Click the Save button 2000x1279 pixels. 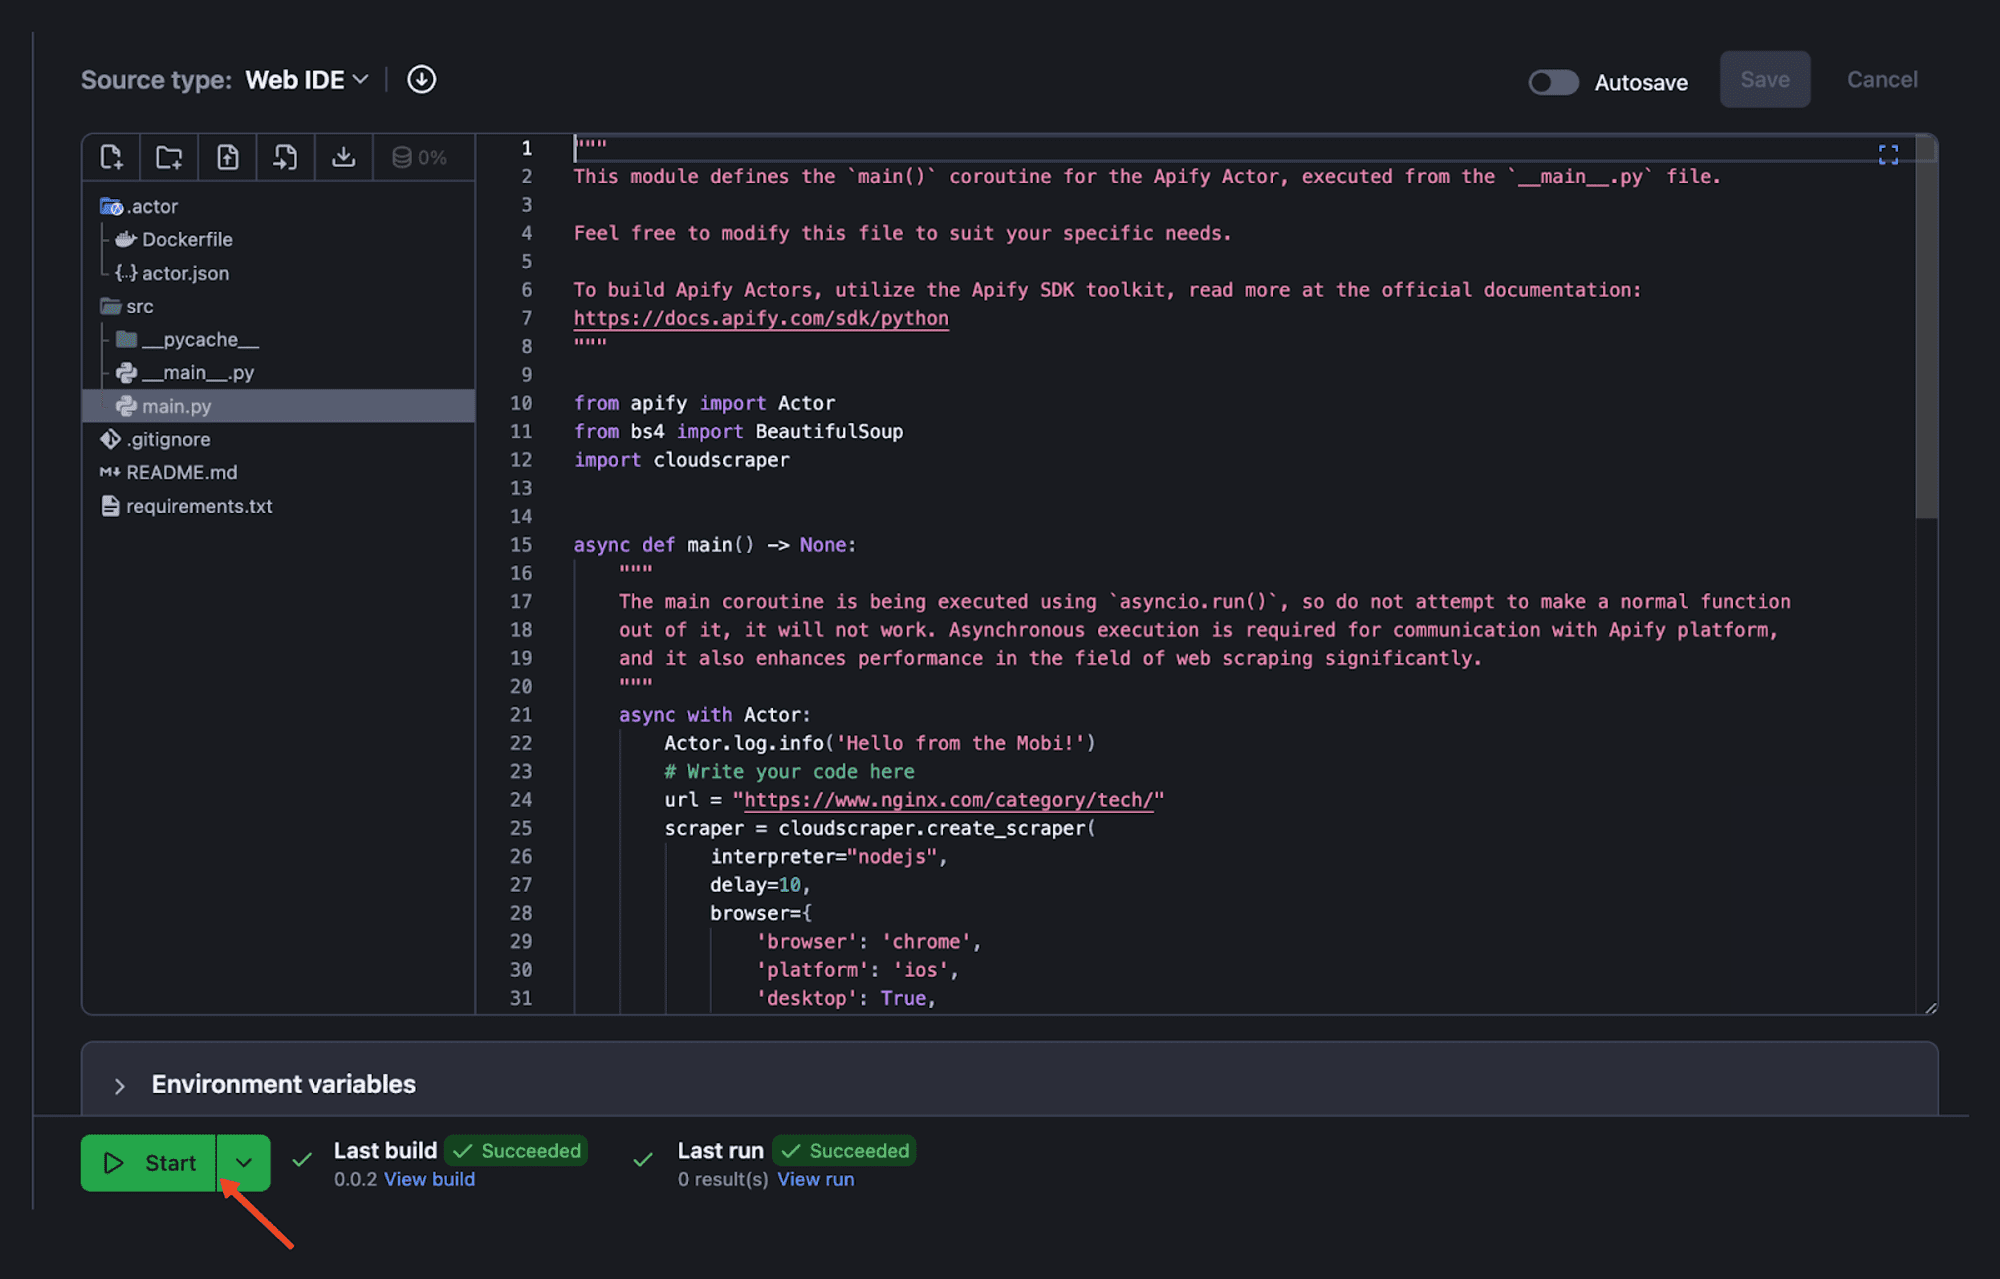click(1764, 79)
